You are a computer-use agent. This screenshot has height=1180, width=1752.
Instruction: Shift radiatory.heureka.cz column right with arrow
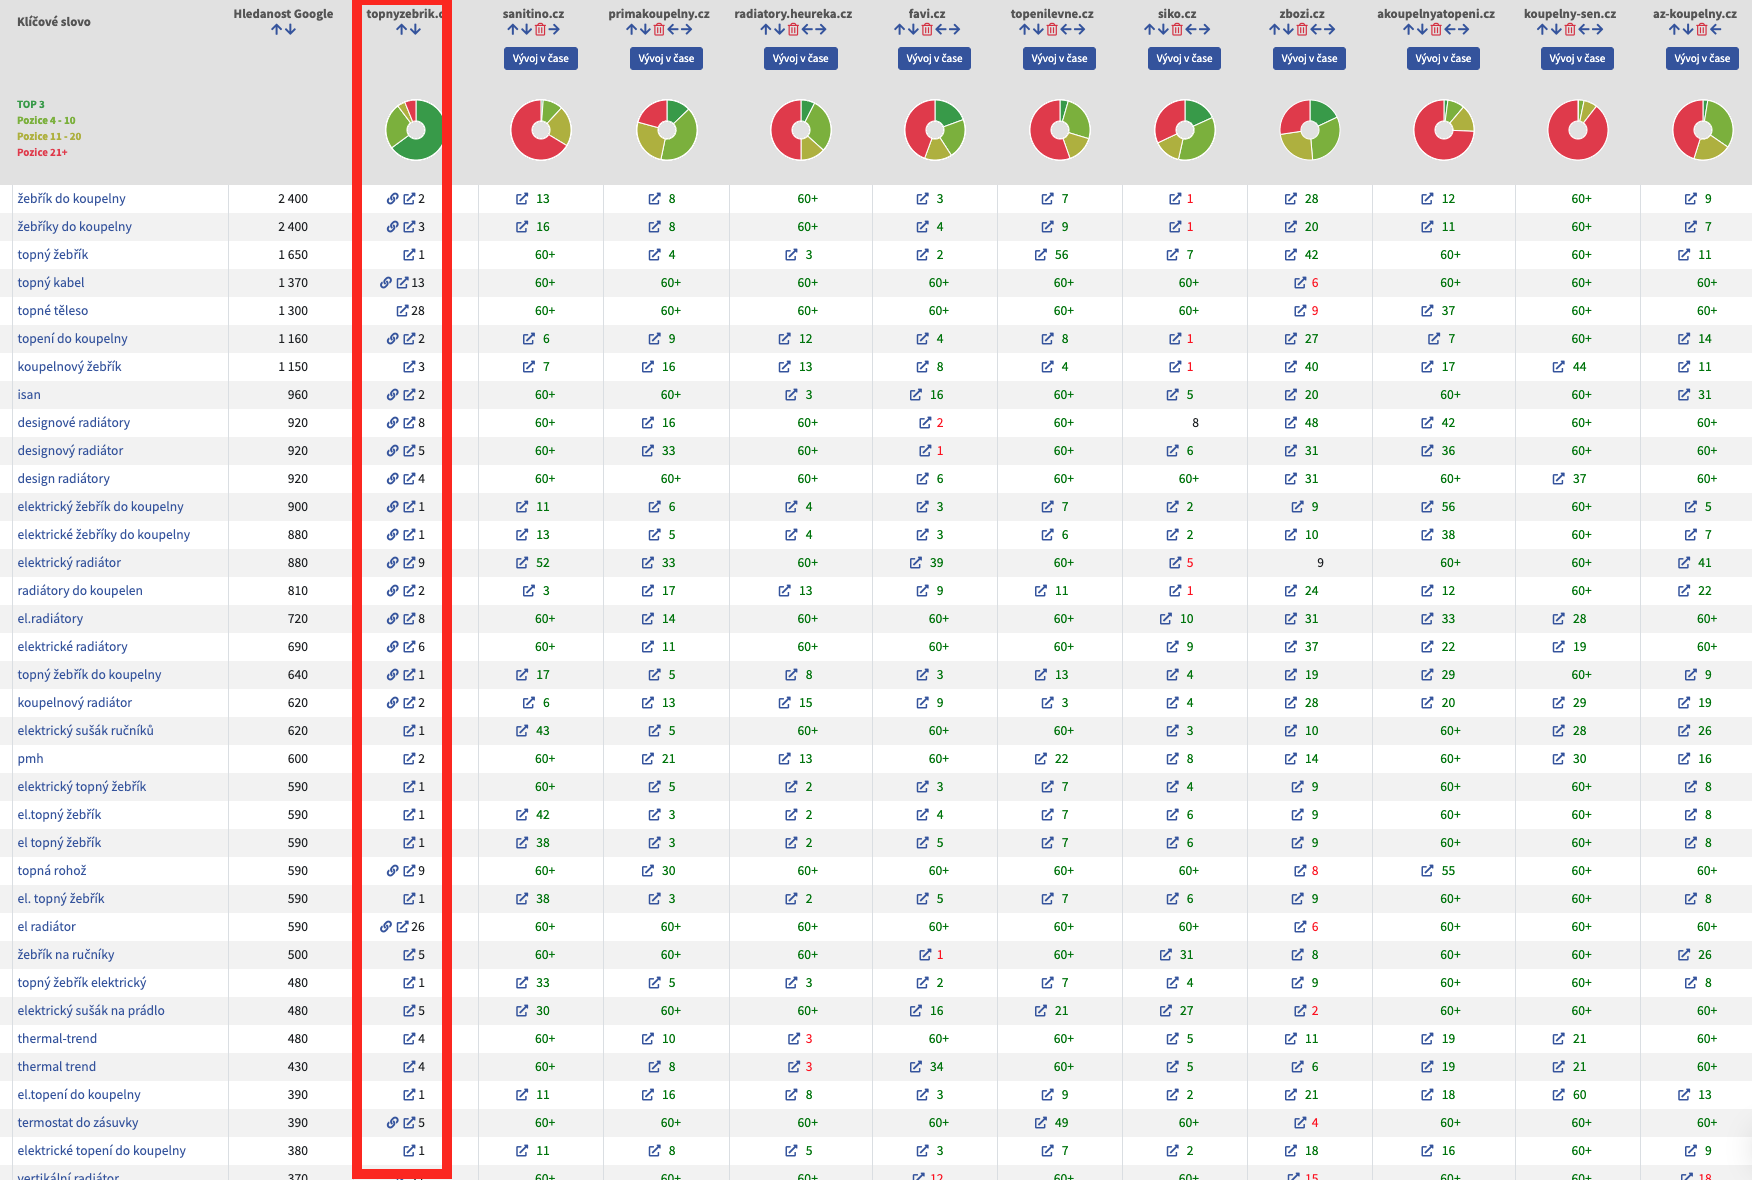820,30
